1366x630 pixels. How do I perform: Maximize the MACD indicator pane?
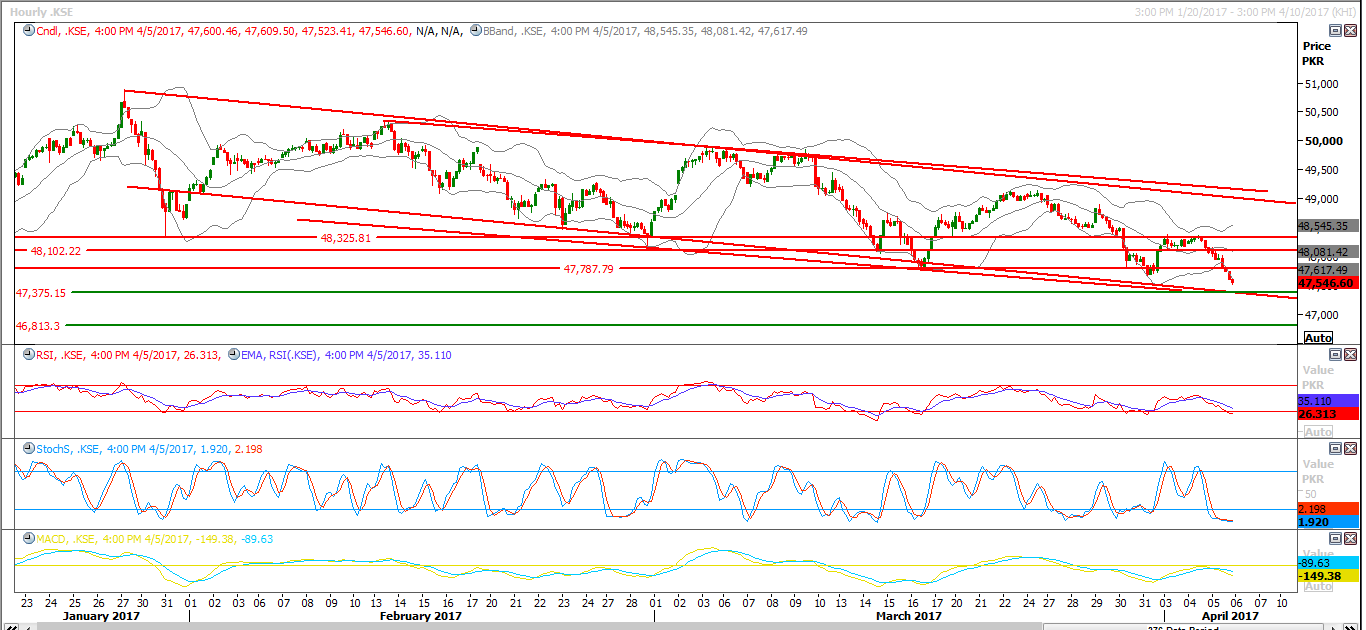tap(1335, 539)
